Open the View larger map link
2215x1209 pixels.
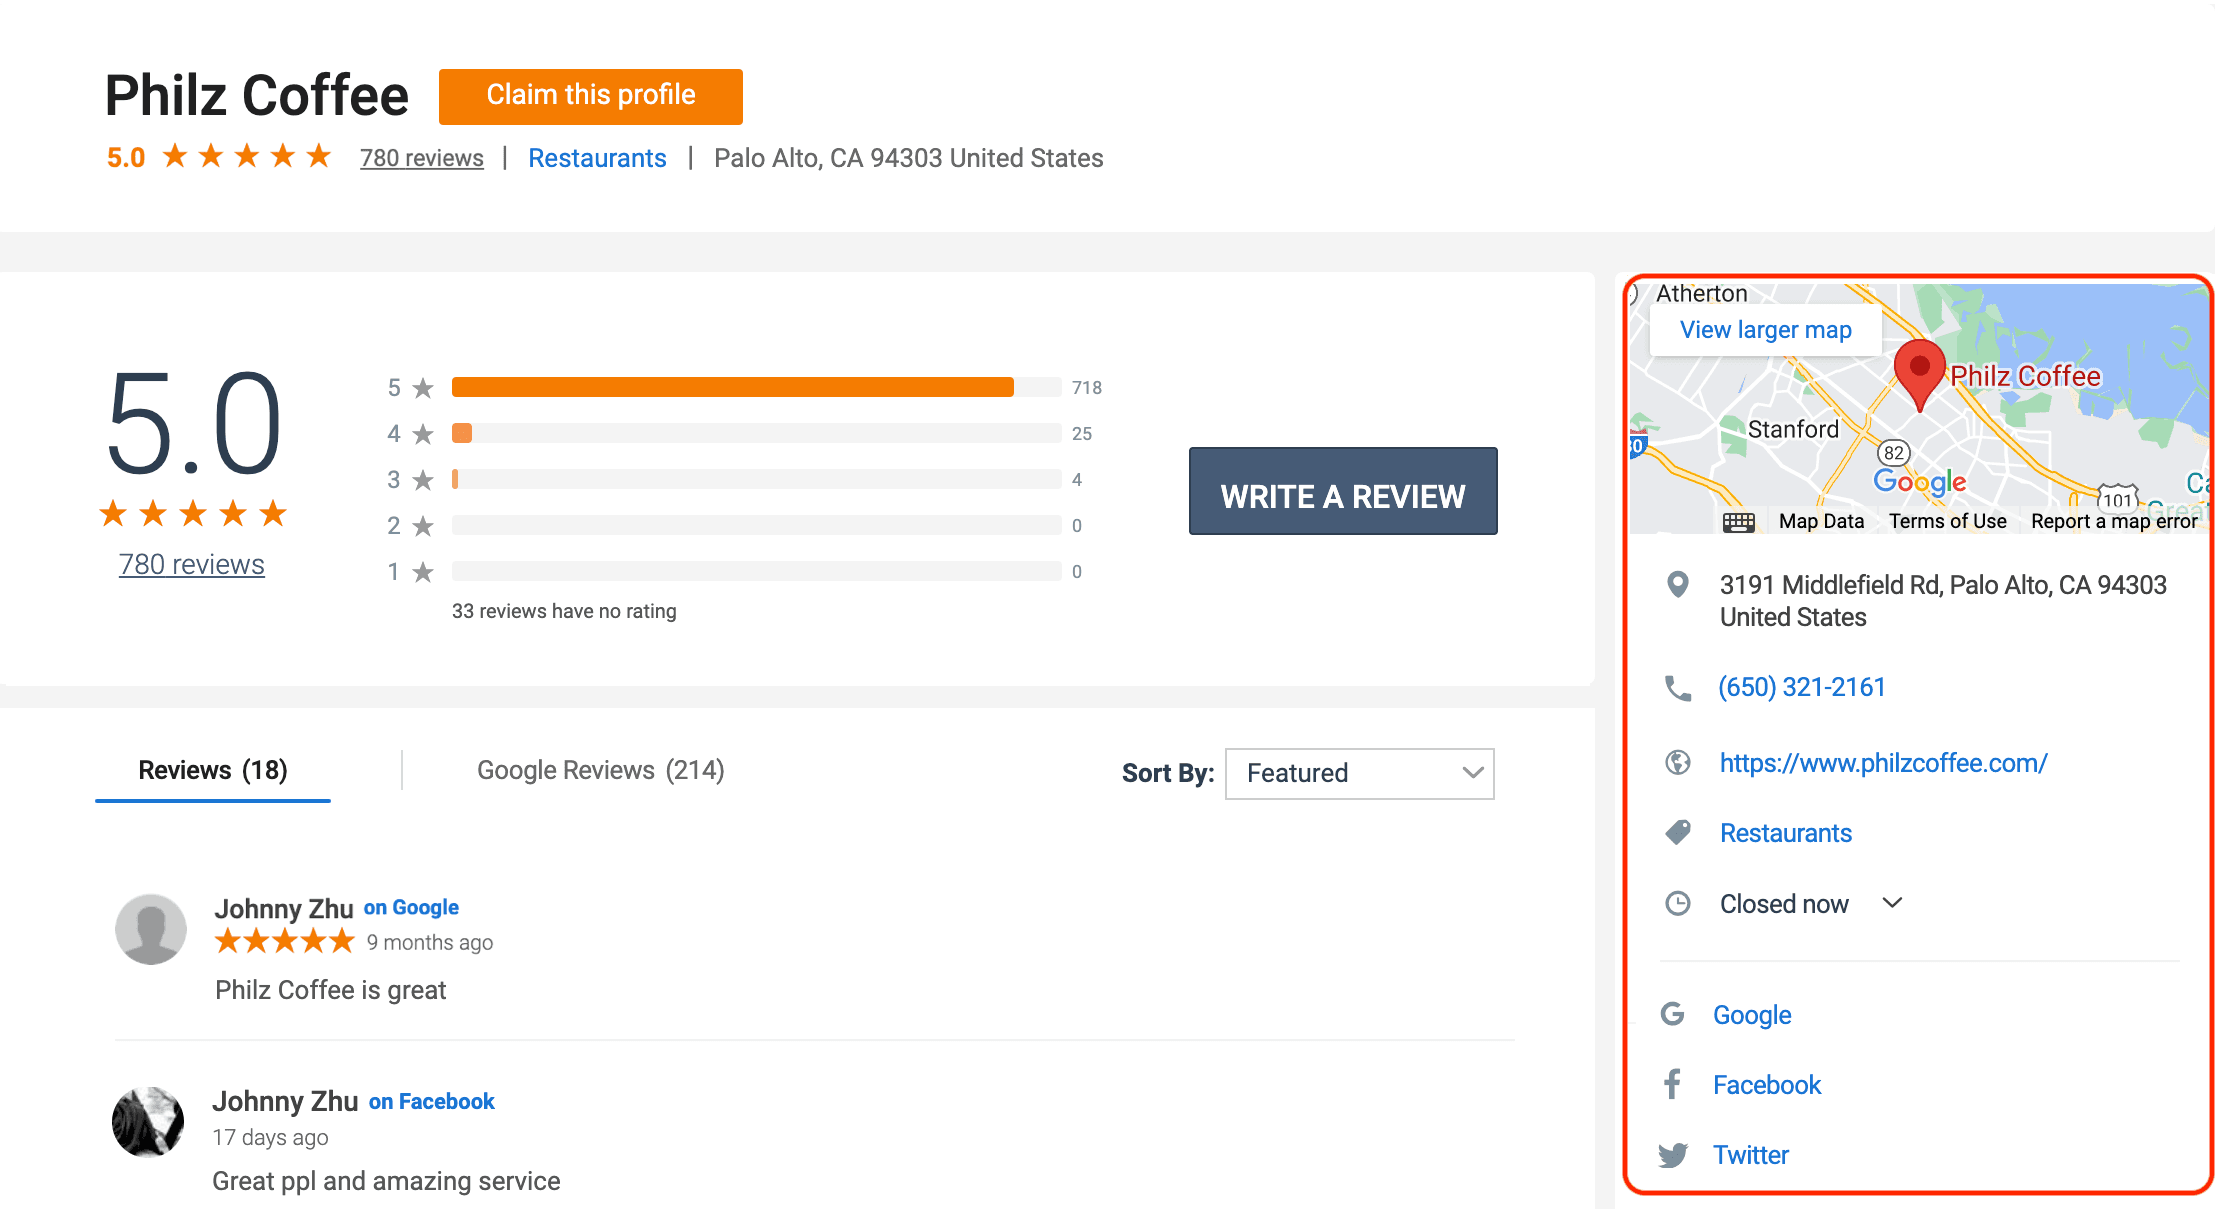tap(1766, 330)
